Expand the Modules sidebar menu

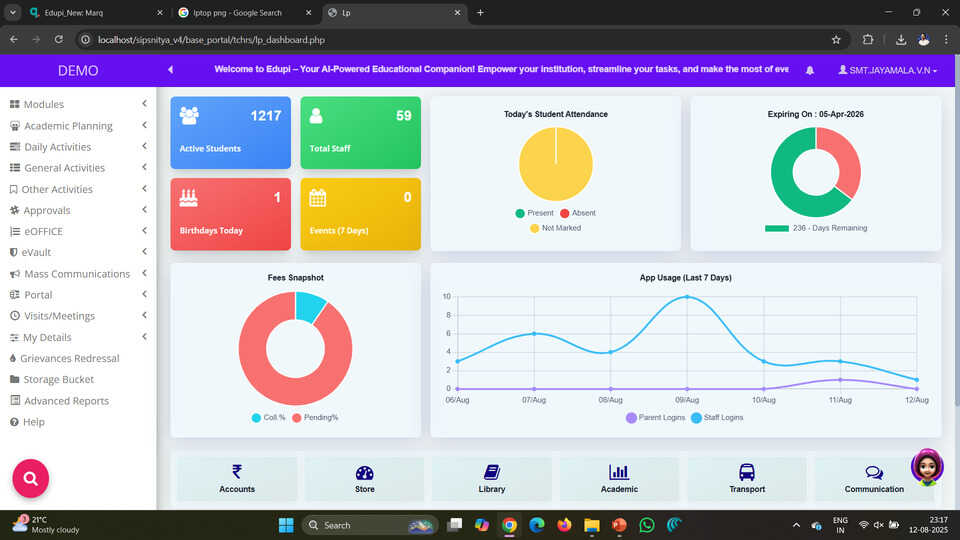pyautogui.click(x=78, y=104)
